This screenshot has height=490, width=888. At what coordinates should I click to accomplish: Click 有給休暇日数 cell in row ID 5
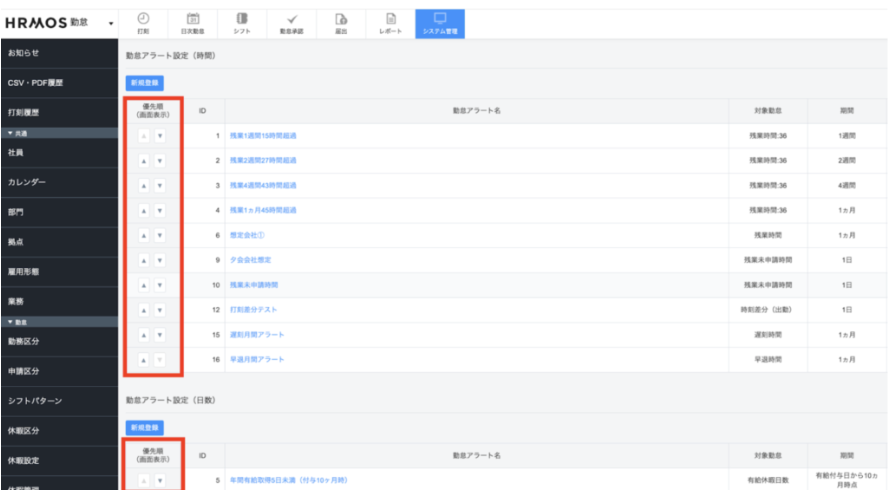(x=767, y=480)
